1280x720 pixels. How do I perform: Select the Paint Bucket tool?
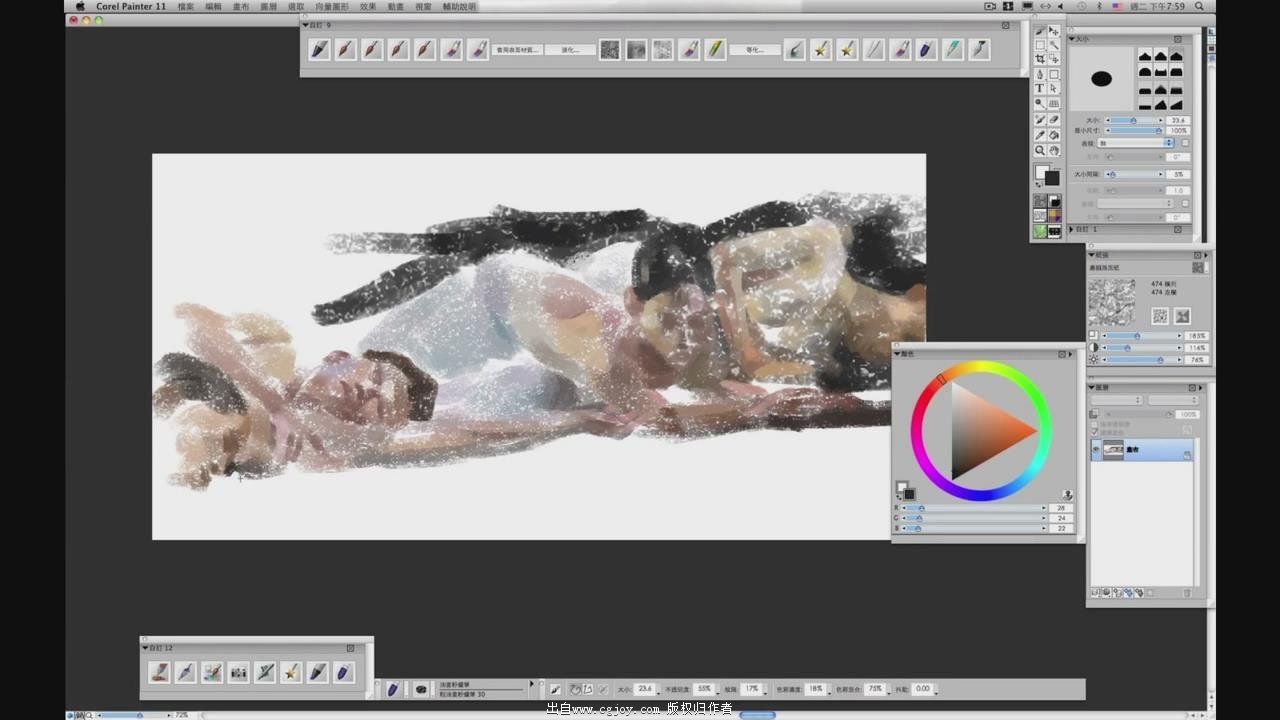tap(1054, 135)
